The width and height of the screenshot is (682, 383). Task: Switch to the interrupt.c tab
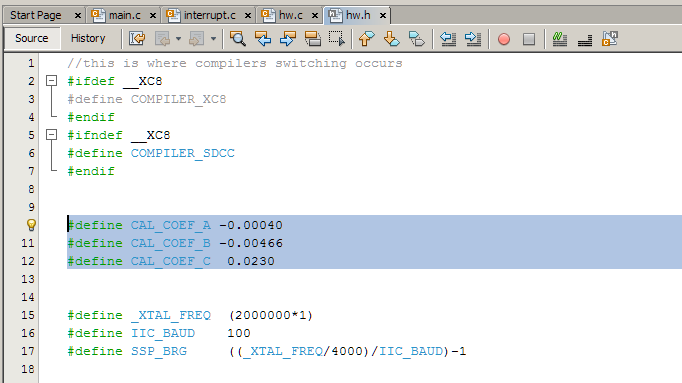[x=209, y=15]
